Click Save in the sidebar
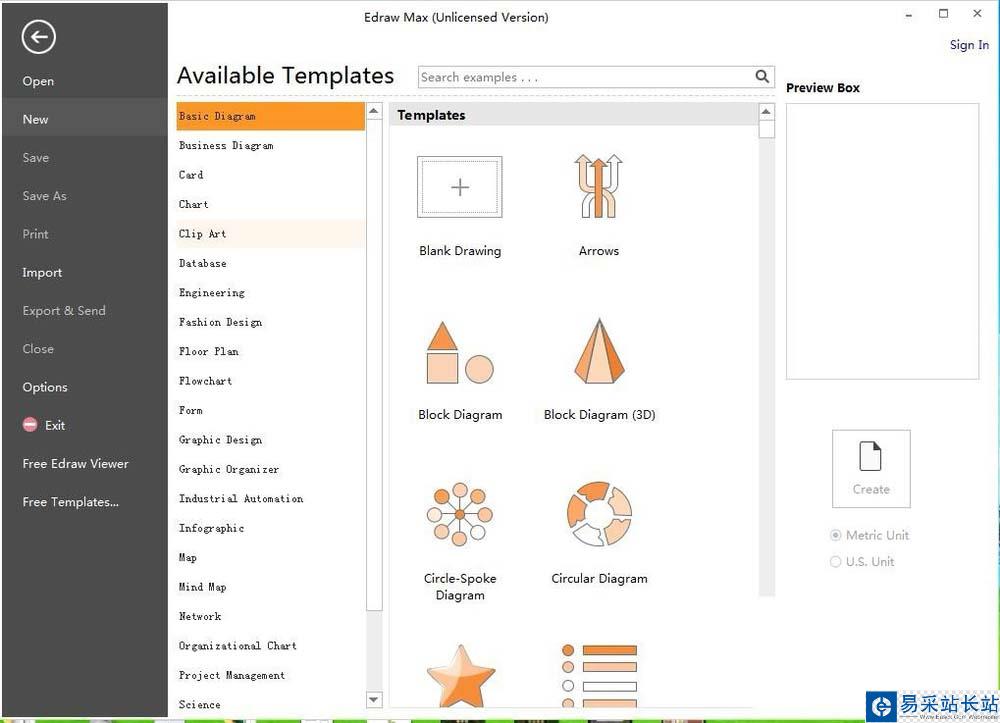1000x723 pixels. (x=36, y=157)
